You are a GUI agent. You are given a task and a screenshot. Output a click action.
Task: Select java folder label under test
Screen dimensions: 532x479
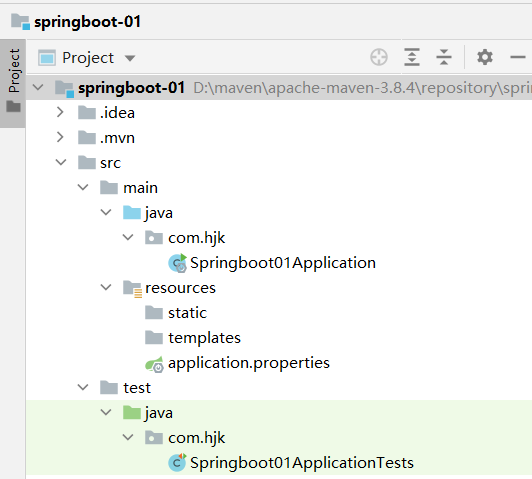[x=159, y=414]
